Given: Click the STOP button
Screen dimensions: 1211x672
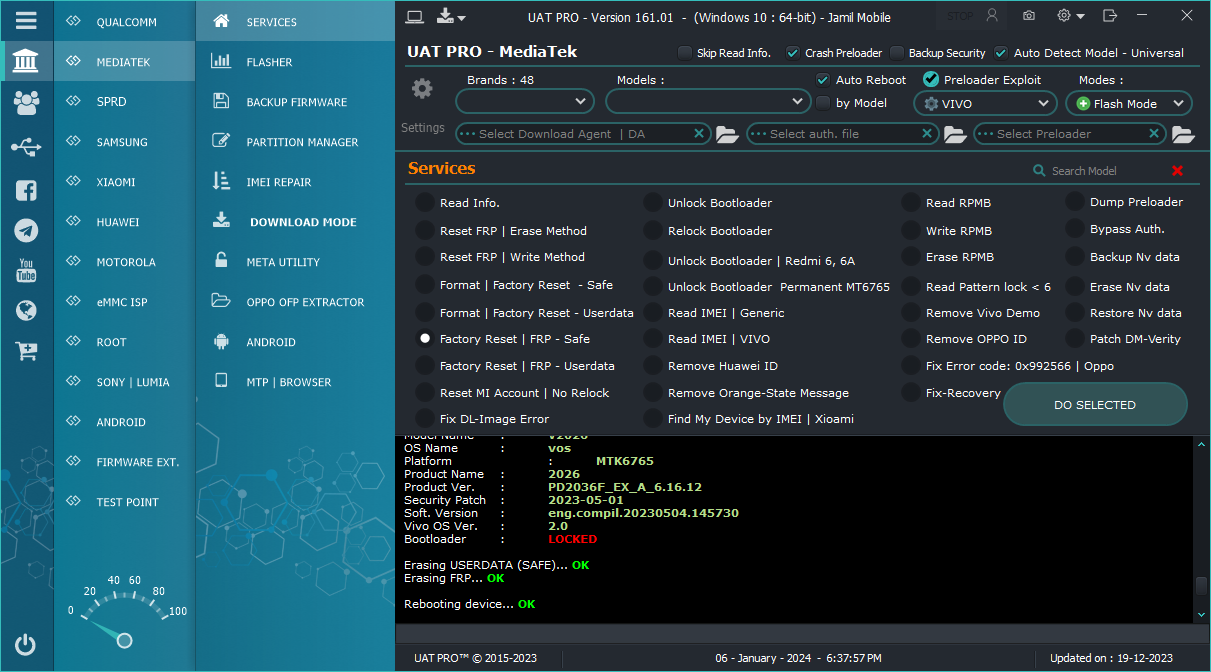Looking at the screenshot, I should (x=959, y=16).
